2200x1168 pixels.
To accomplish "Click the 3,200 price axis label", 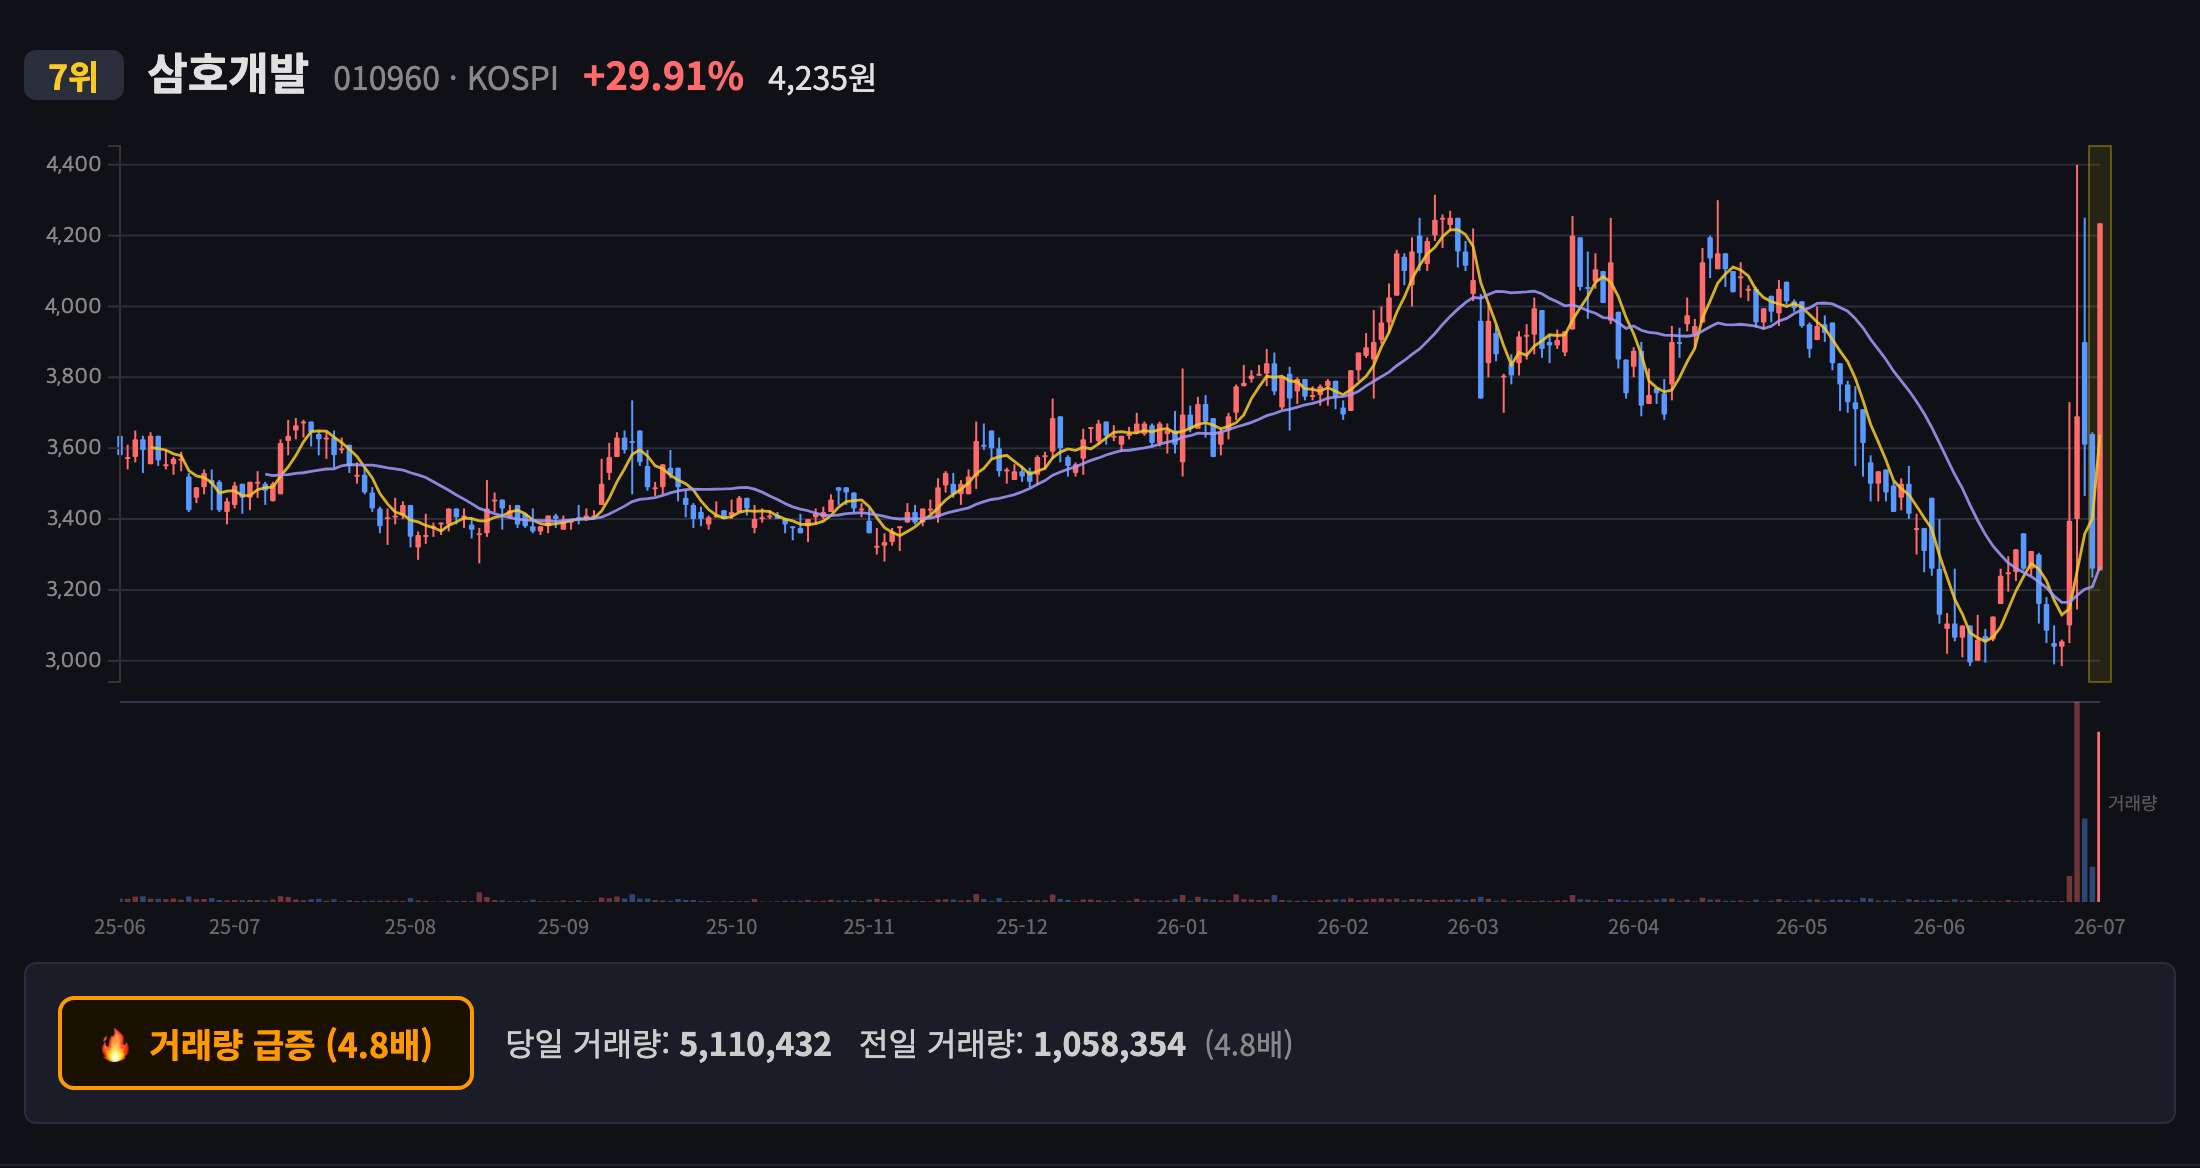I will pos(74,589).
